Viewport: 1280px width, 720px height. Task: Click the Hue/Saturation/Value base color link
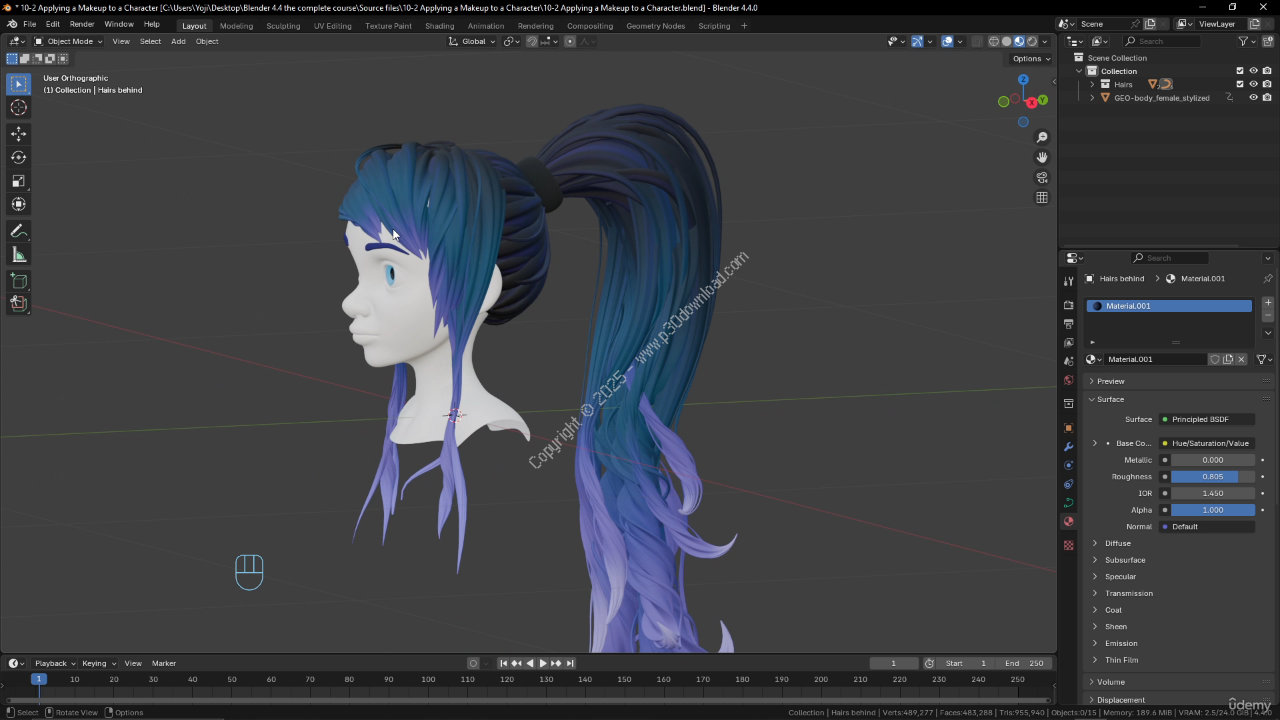click(1207, 443)
